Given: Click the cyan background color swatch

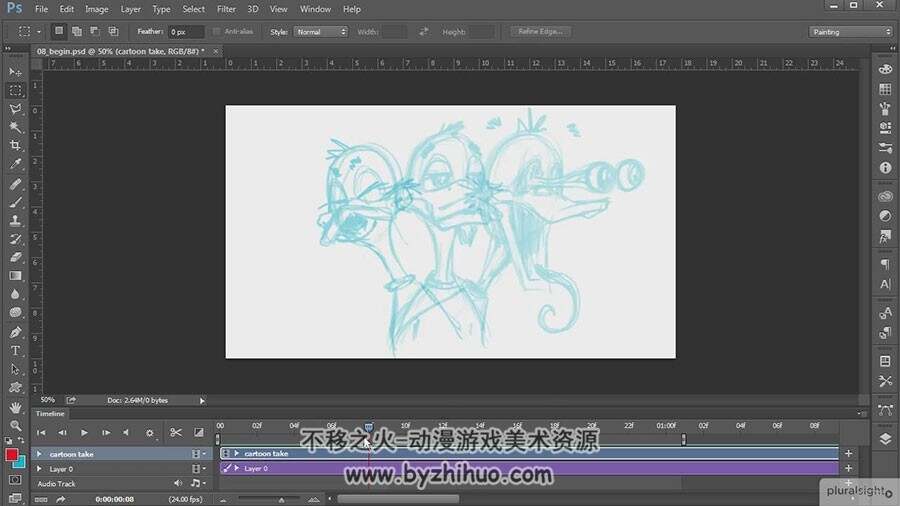Looking at the screenshot, I should click(x=21, y=462).
